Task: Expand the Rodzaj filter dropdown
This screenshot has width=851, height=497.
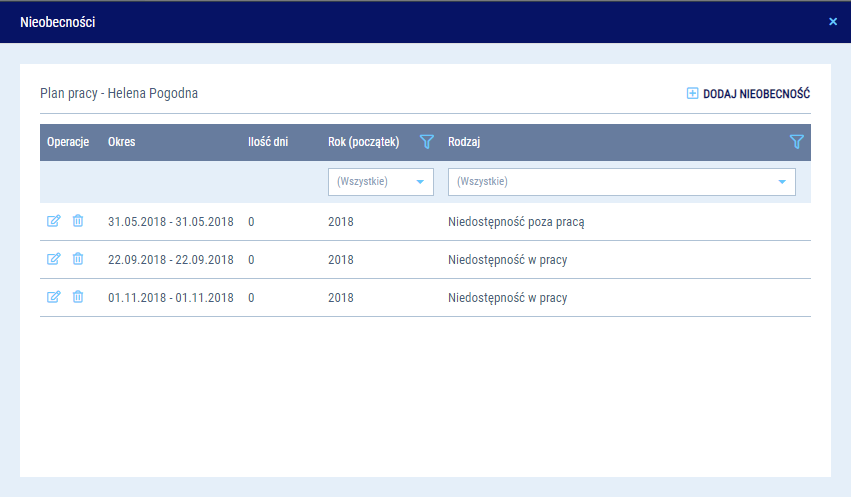Action: (781, 182)
